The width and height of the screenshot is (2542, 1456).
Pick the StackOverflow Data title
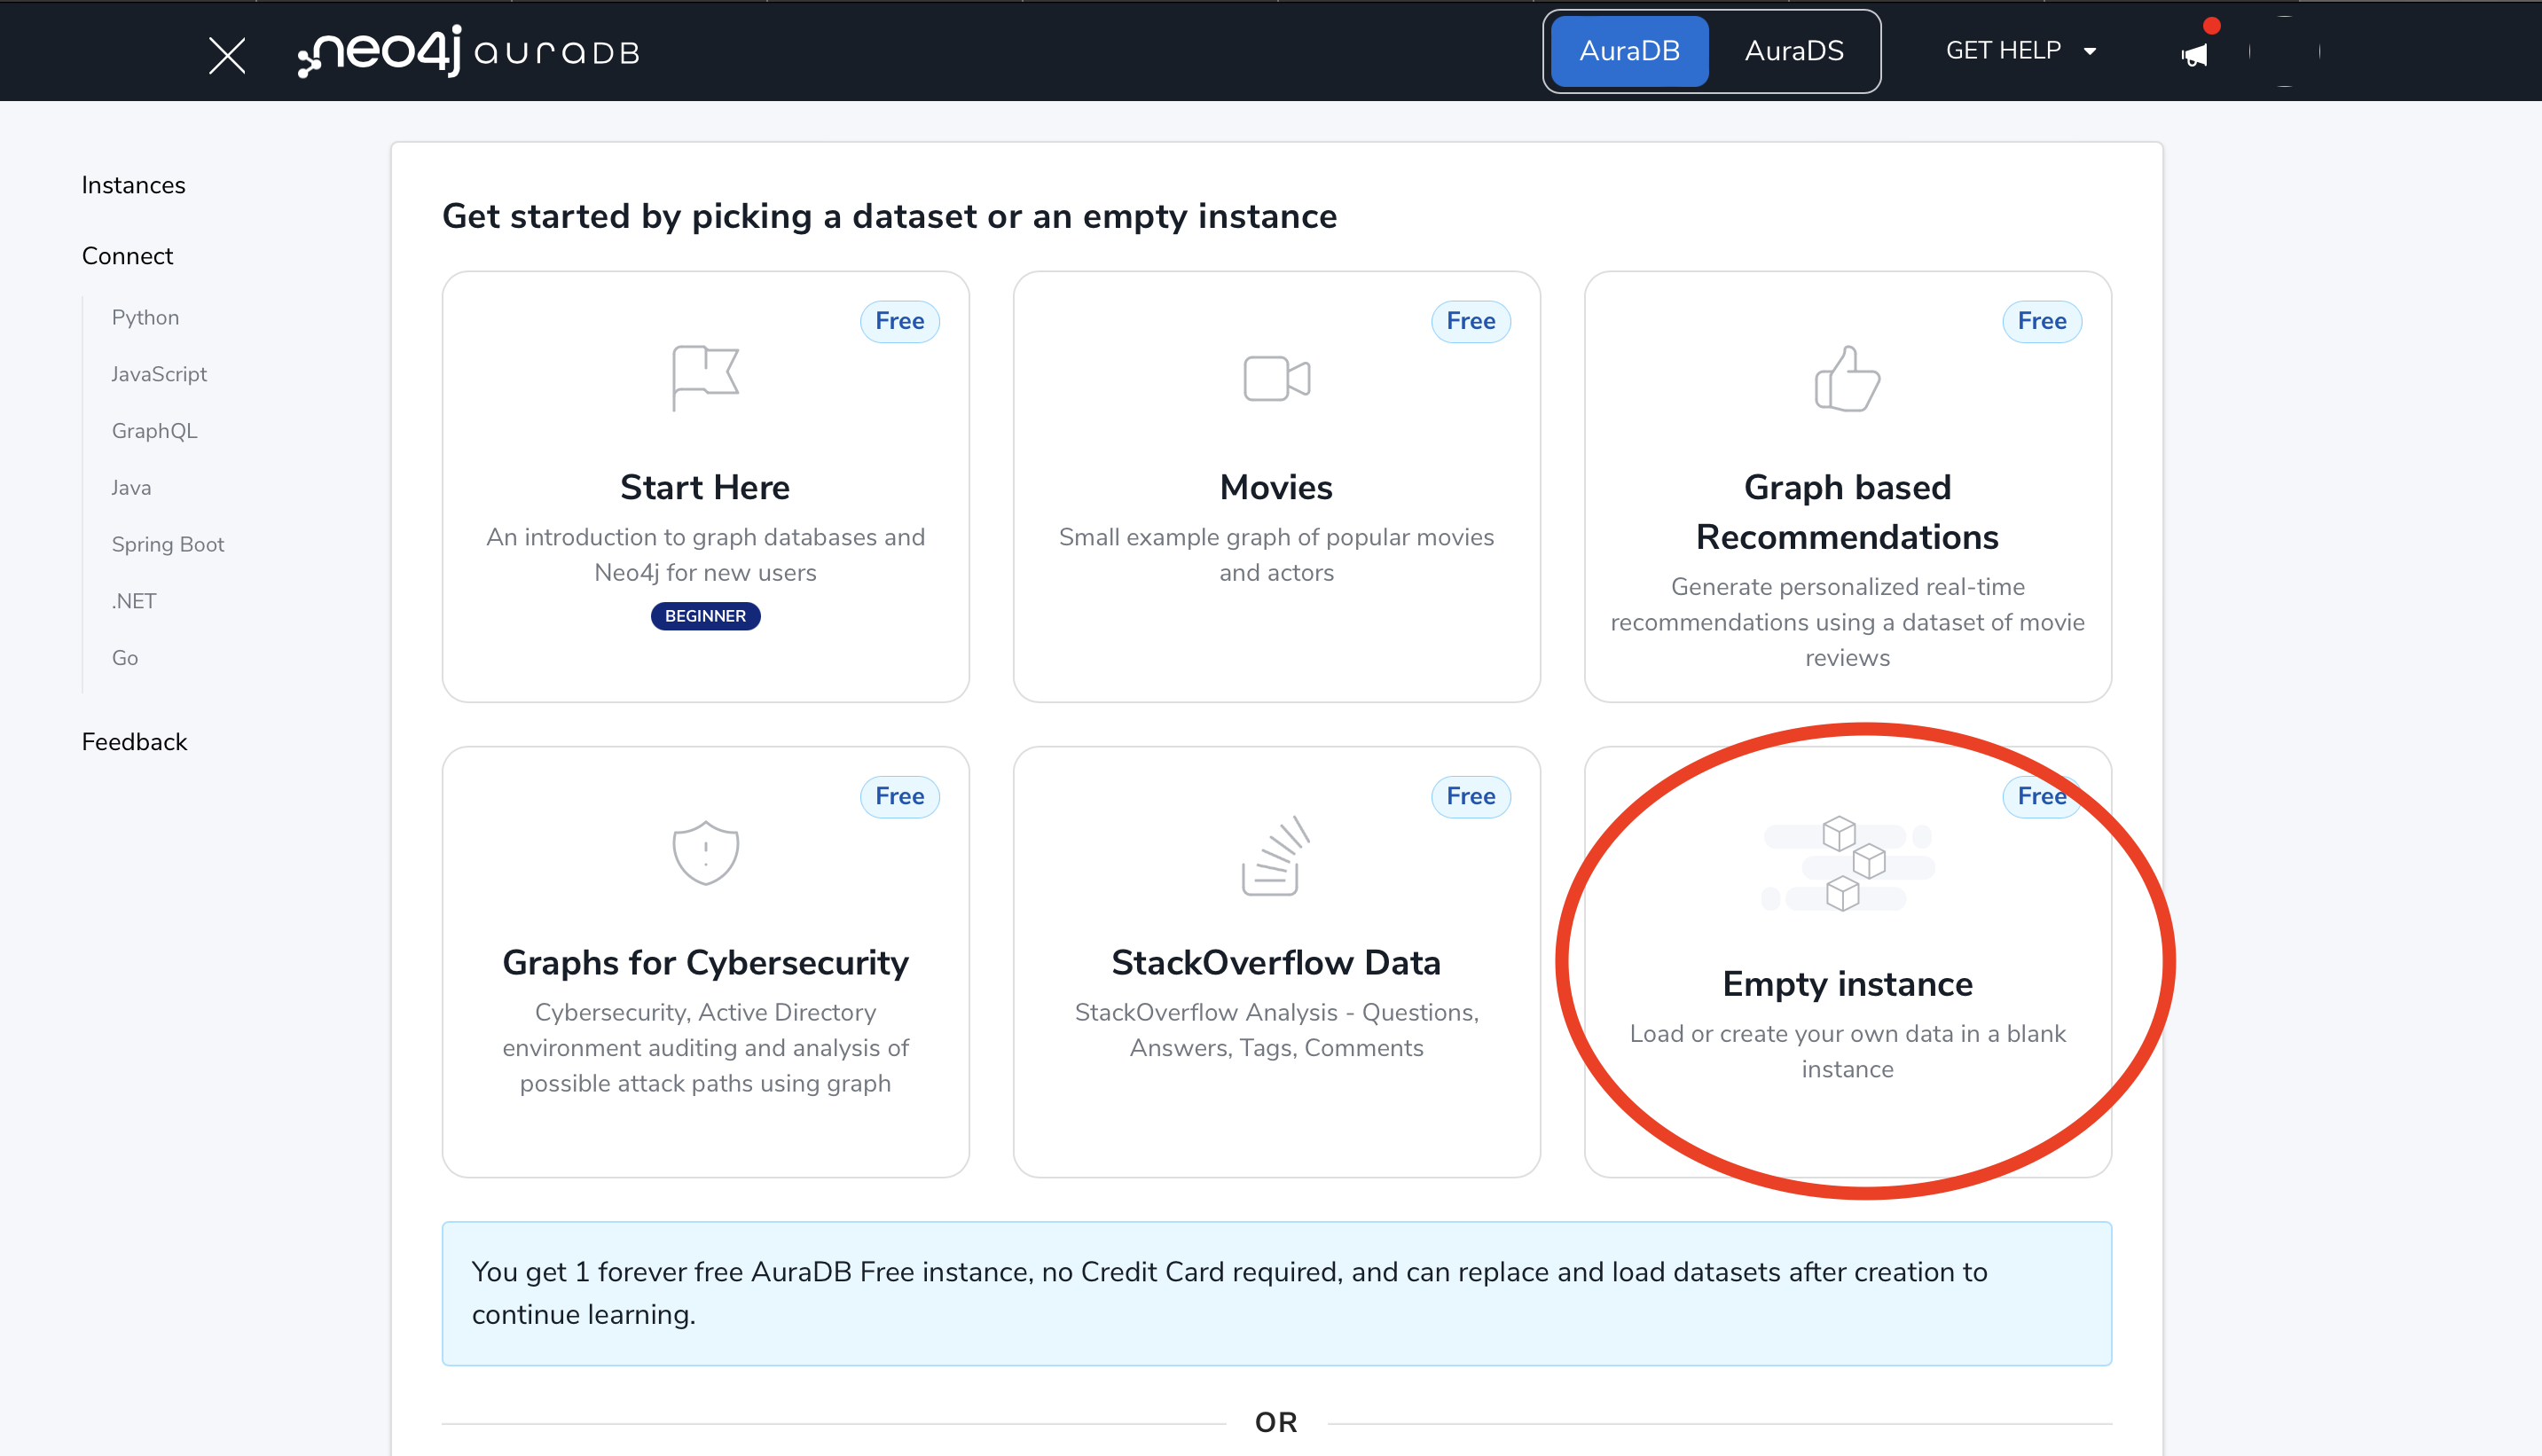[1276, 962]
